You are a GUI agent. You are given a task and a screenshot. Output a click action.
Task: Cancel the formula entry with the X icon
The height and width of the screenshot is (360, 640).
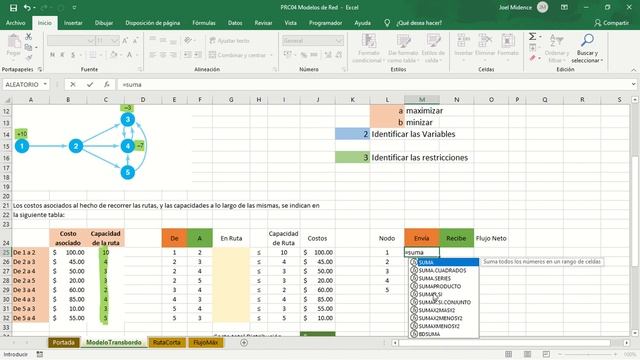point(73,84)
